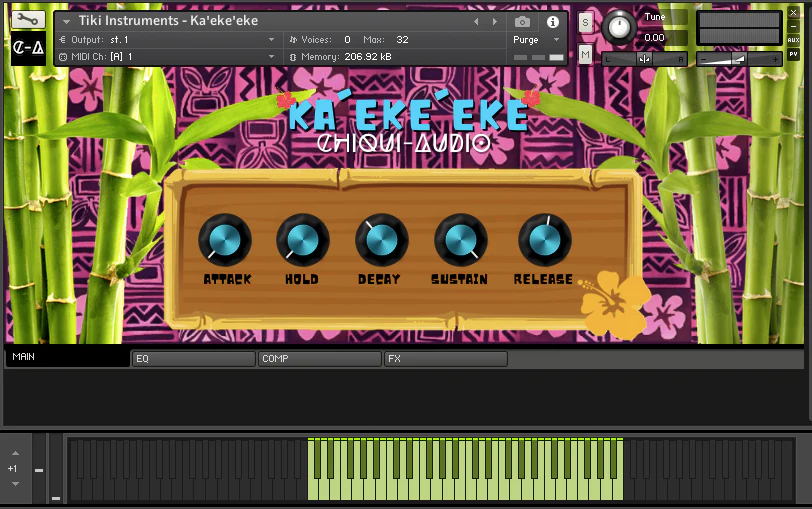Screen dimensions: 812x509
Task: Click the pan center icon
Action: coord(644,59)
